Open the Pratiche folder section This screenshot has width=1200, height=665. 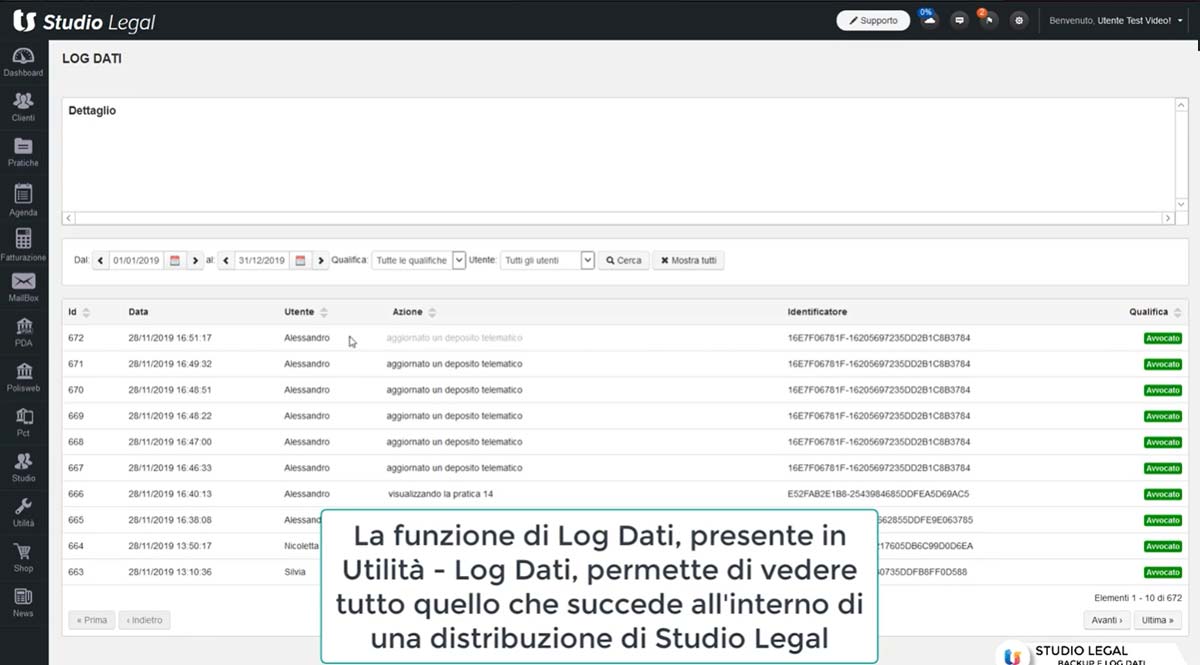pos(23,152)
